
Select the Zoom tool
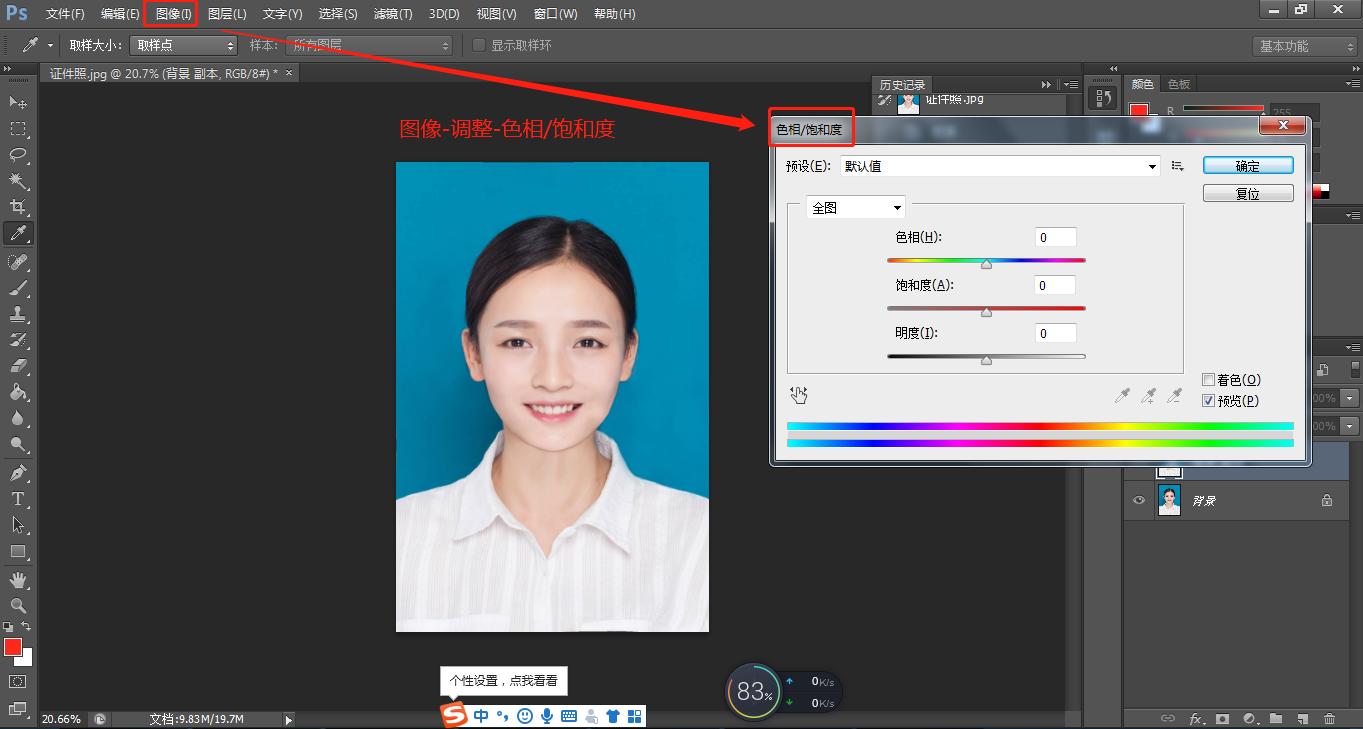coord(18,606)
